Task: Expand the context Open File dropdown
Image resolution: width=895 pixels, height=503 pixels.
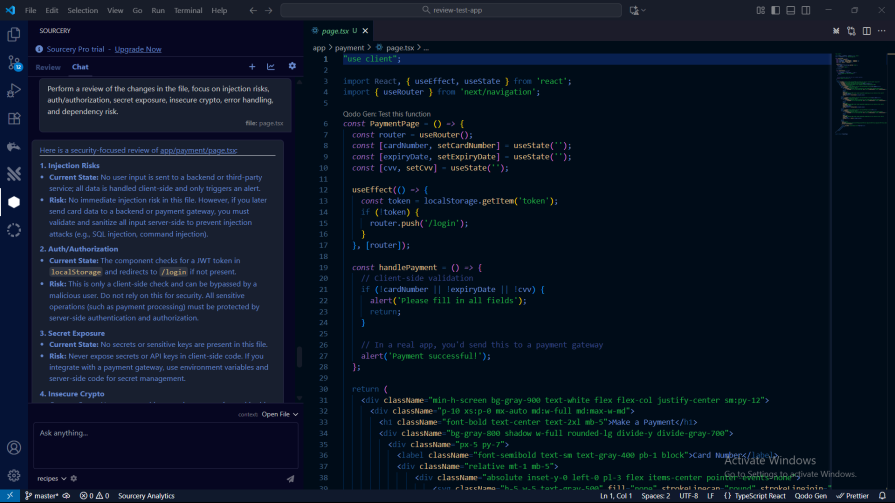Action: tap(279, 414)
